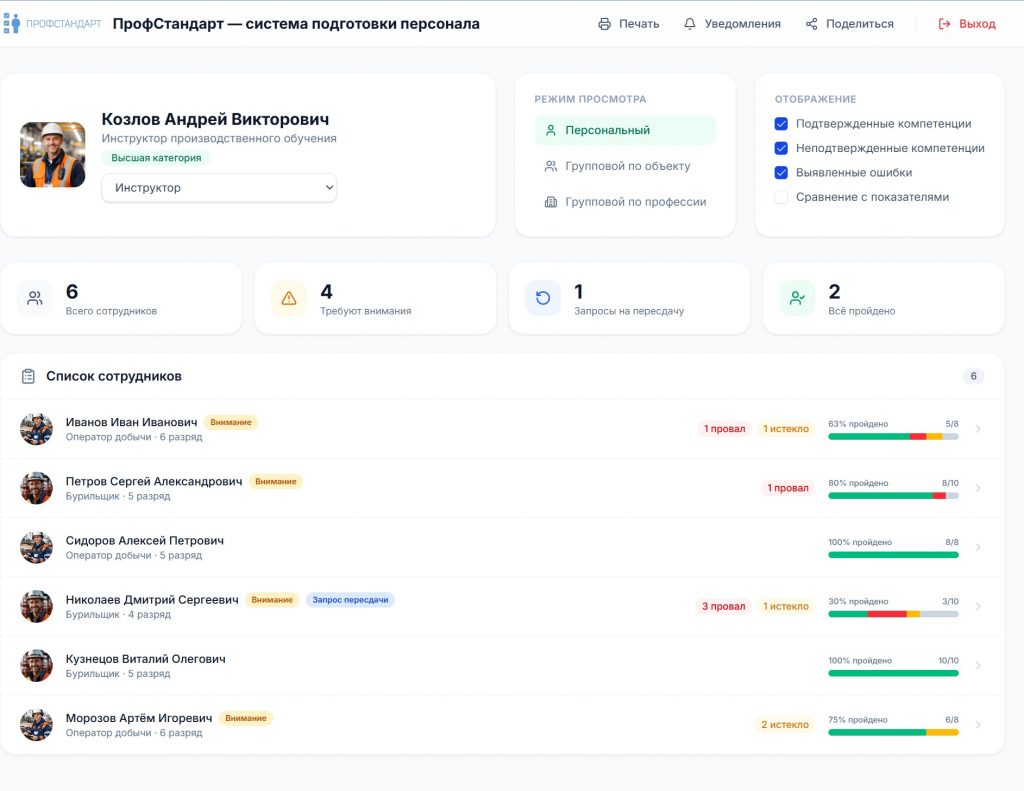The width and height of the screenshot is (1024, 791).
Task: Expand Николаев Дмитрий Сергеевич row chevron
Action: [x=978, y=607]
